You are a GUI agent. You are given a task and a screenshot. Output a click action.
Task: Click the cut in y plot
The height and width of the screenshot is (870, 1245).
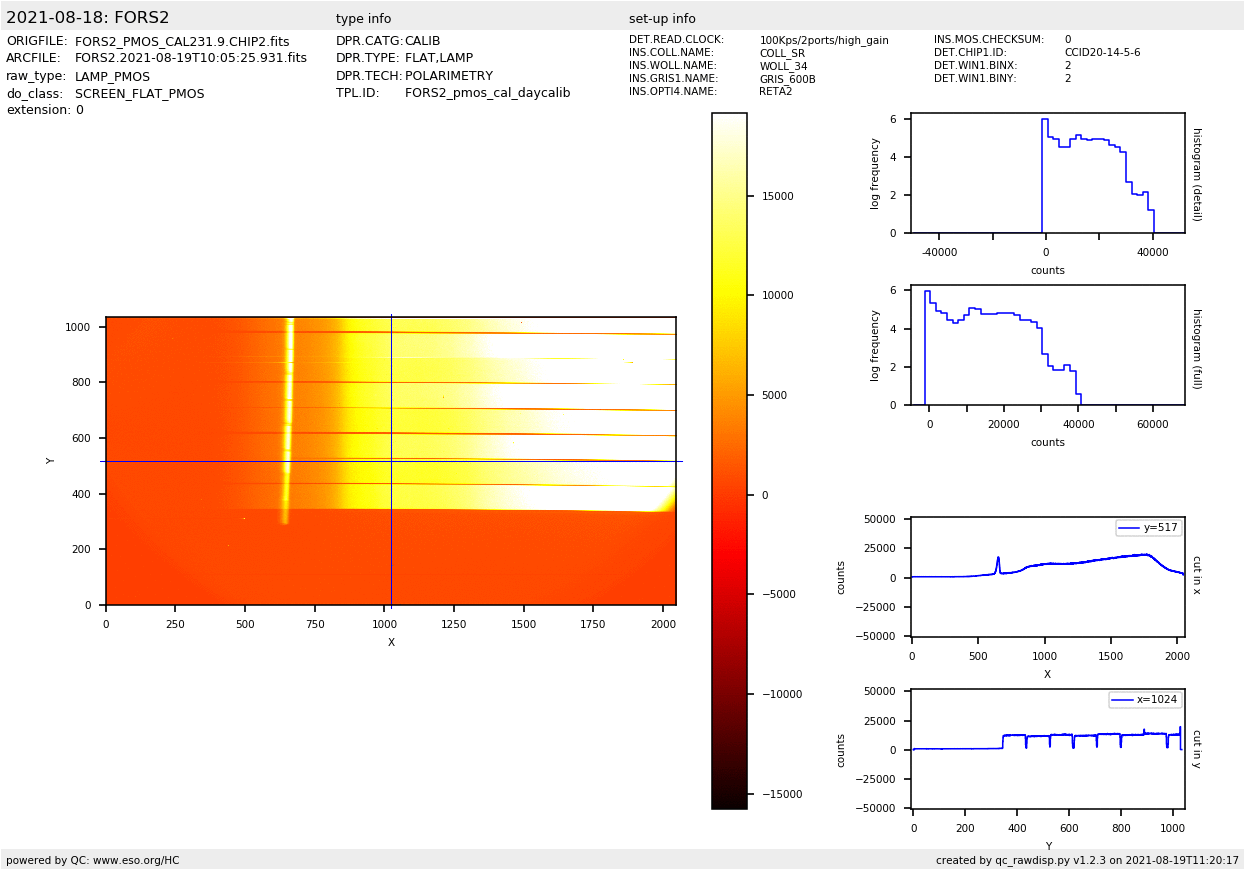point(1047,748)
